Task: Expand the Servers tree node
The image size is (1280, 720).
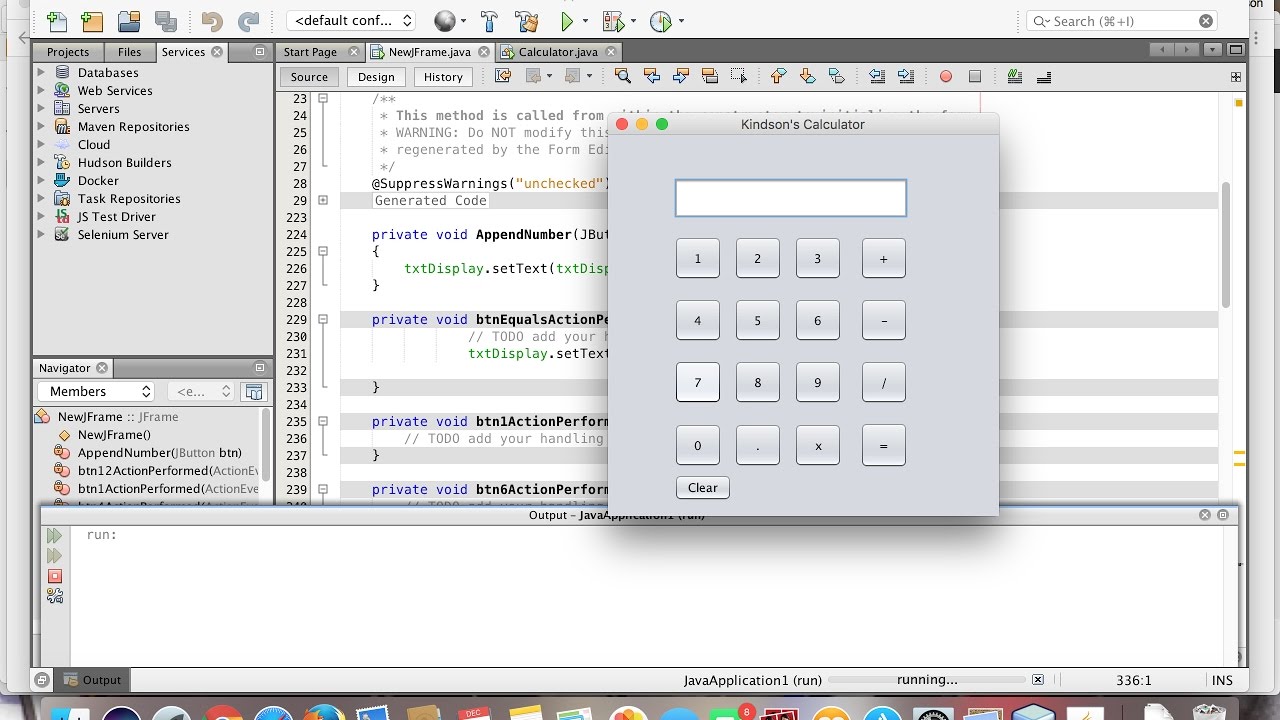Action: [x=41, y=108]
